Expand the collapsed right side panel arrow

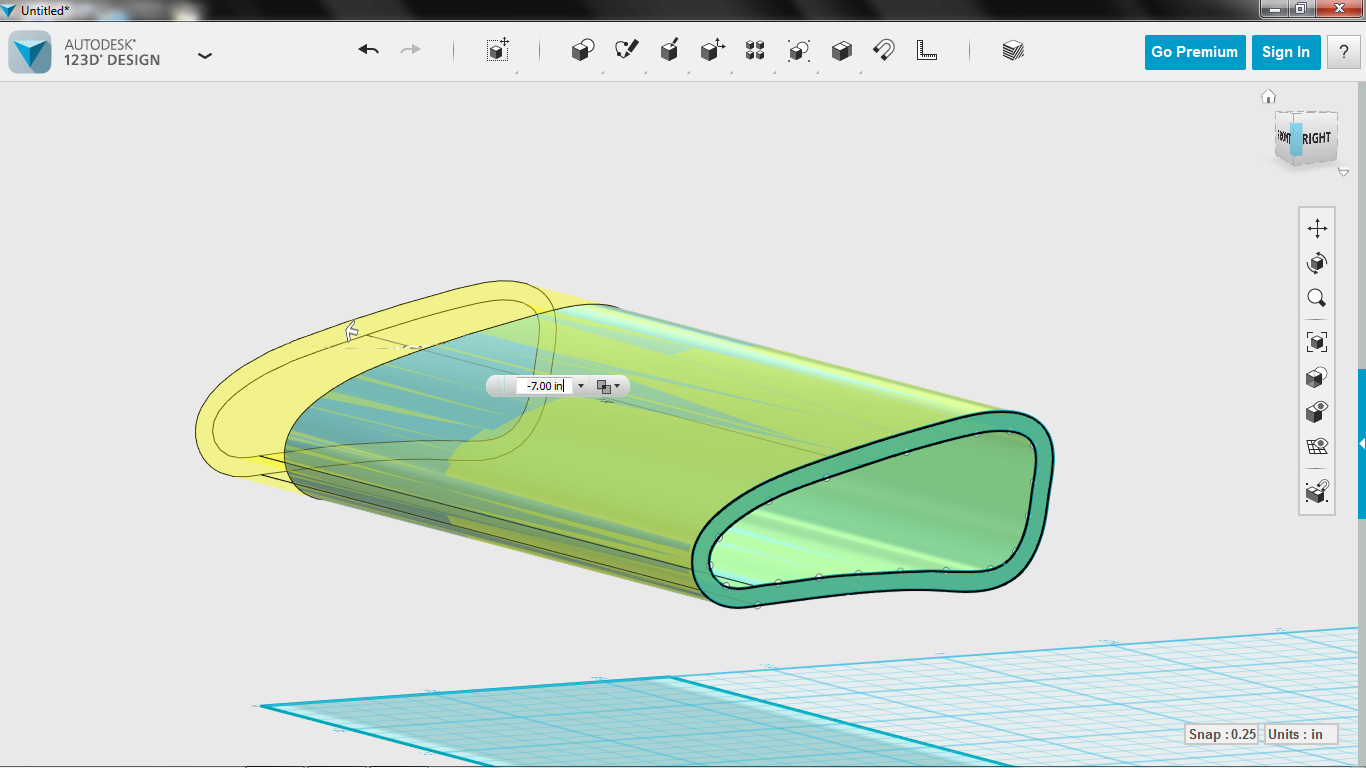1361,443
